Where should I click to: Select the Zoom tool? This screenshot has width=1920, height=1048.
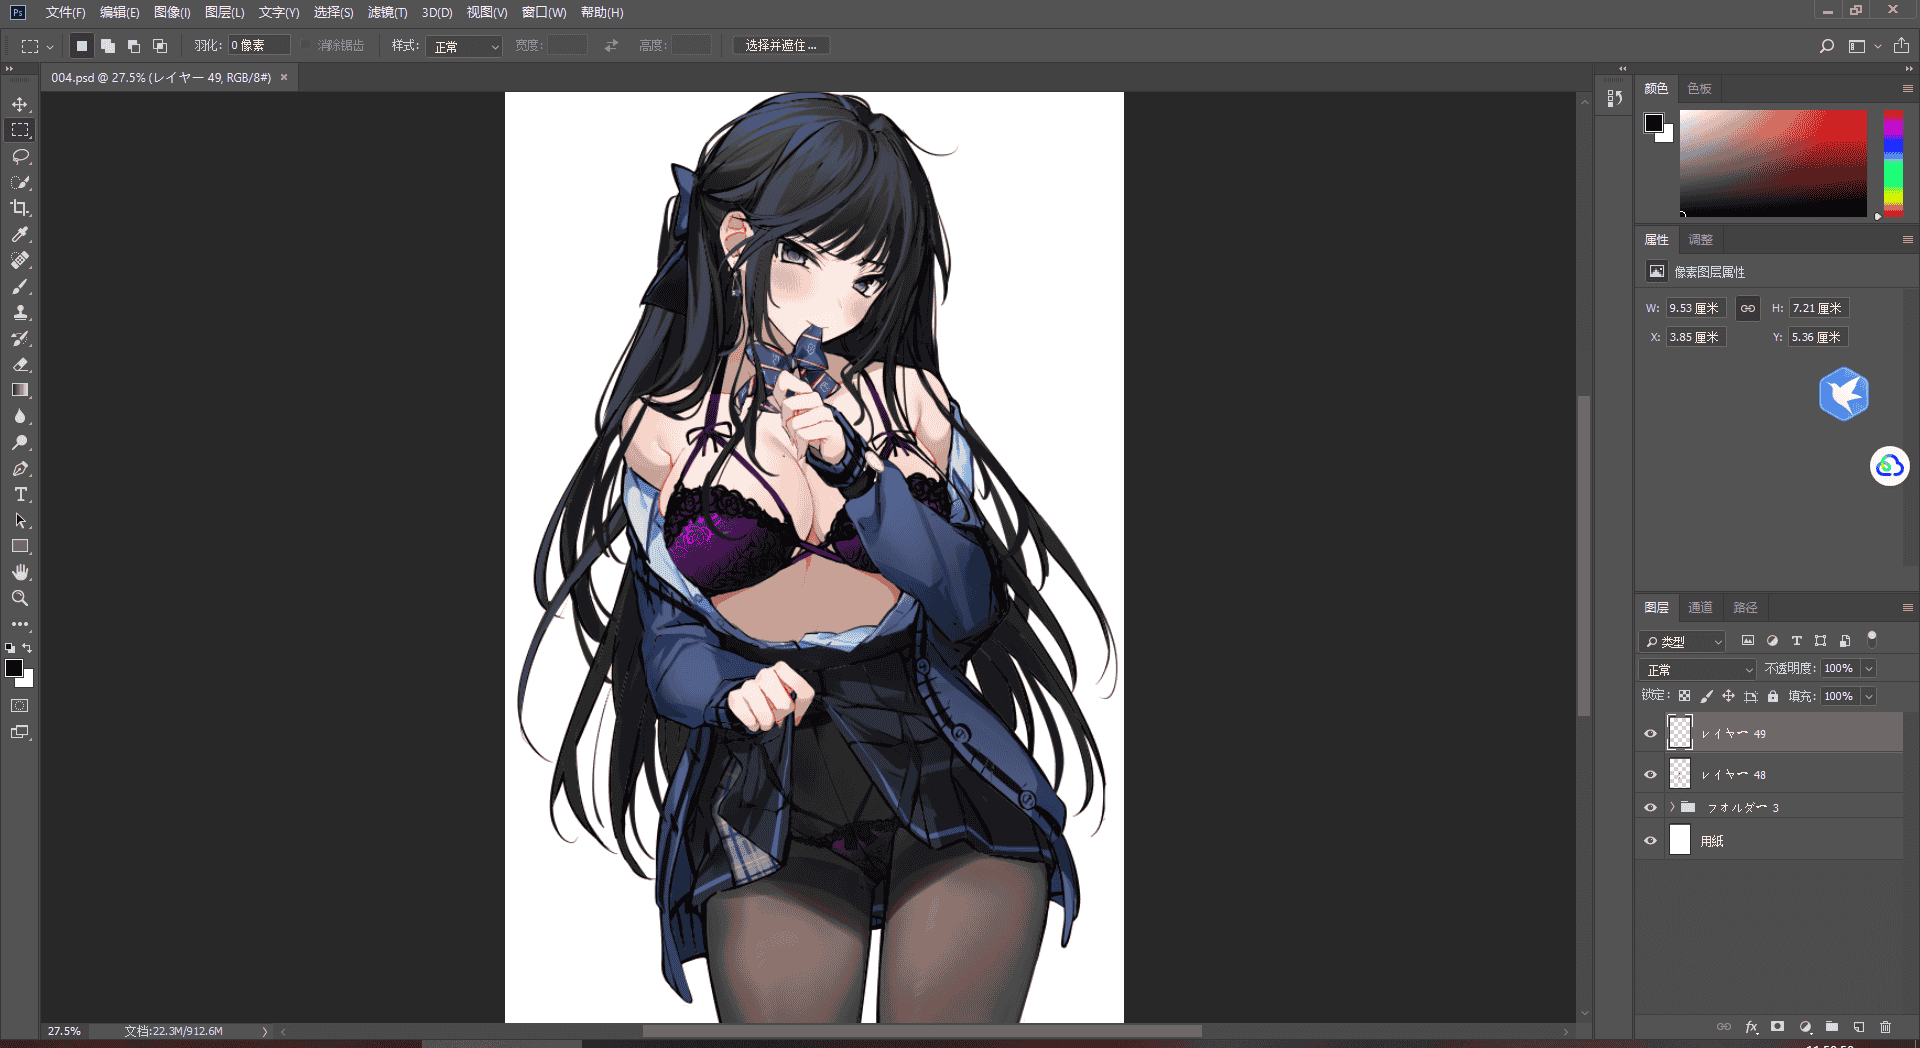click(x=20, y=598)
